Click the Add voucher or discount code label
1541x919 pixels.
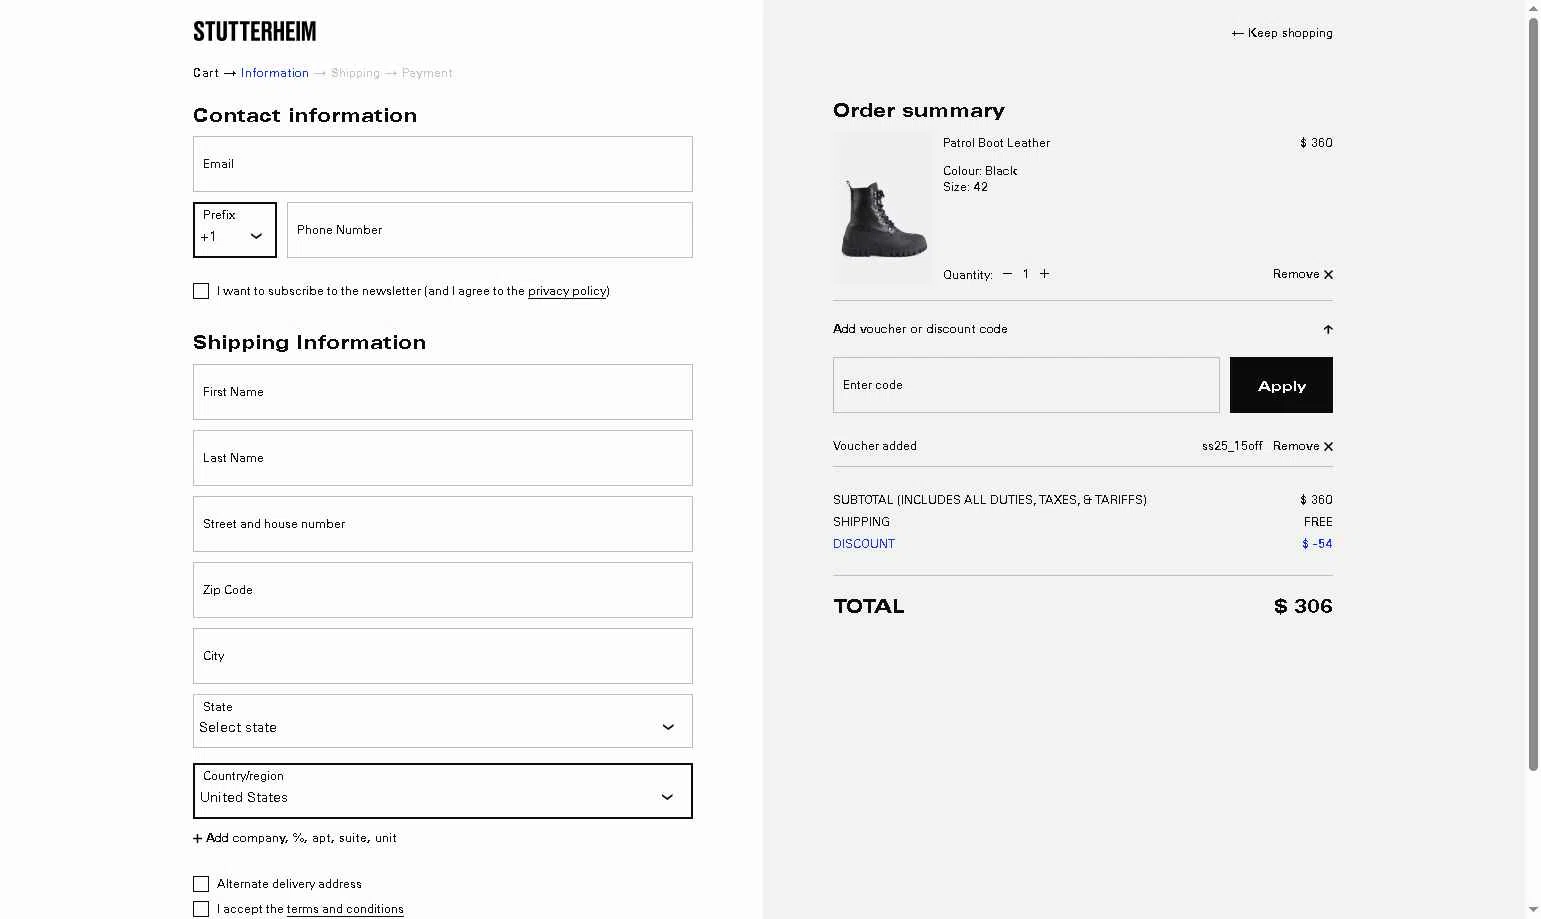coord(920,329)
